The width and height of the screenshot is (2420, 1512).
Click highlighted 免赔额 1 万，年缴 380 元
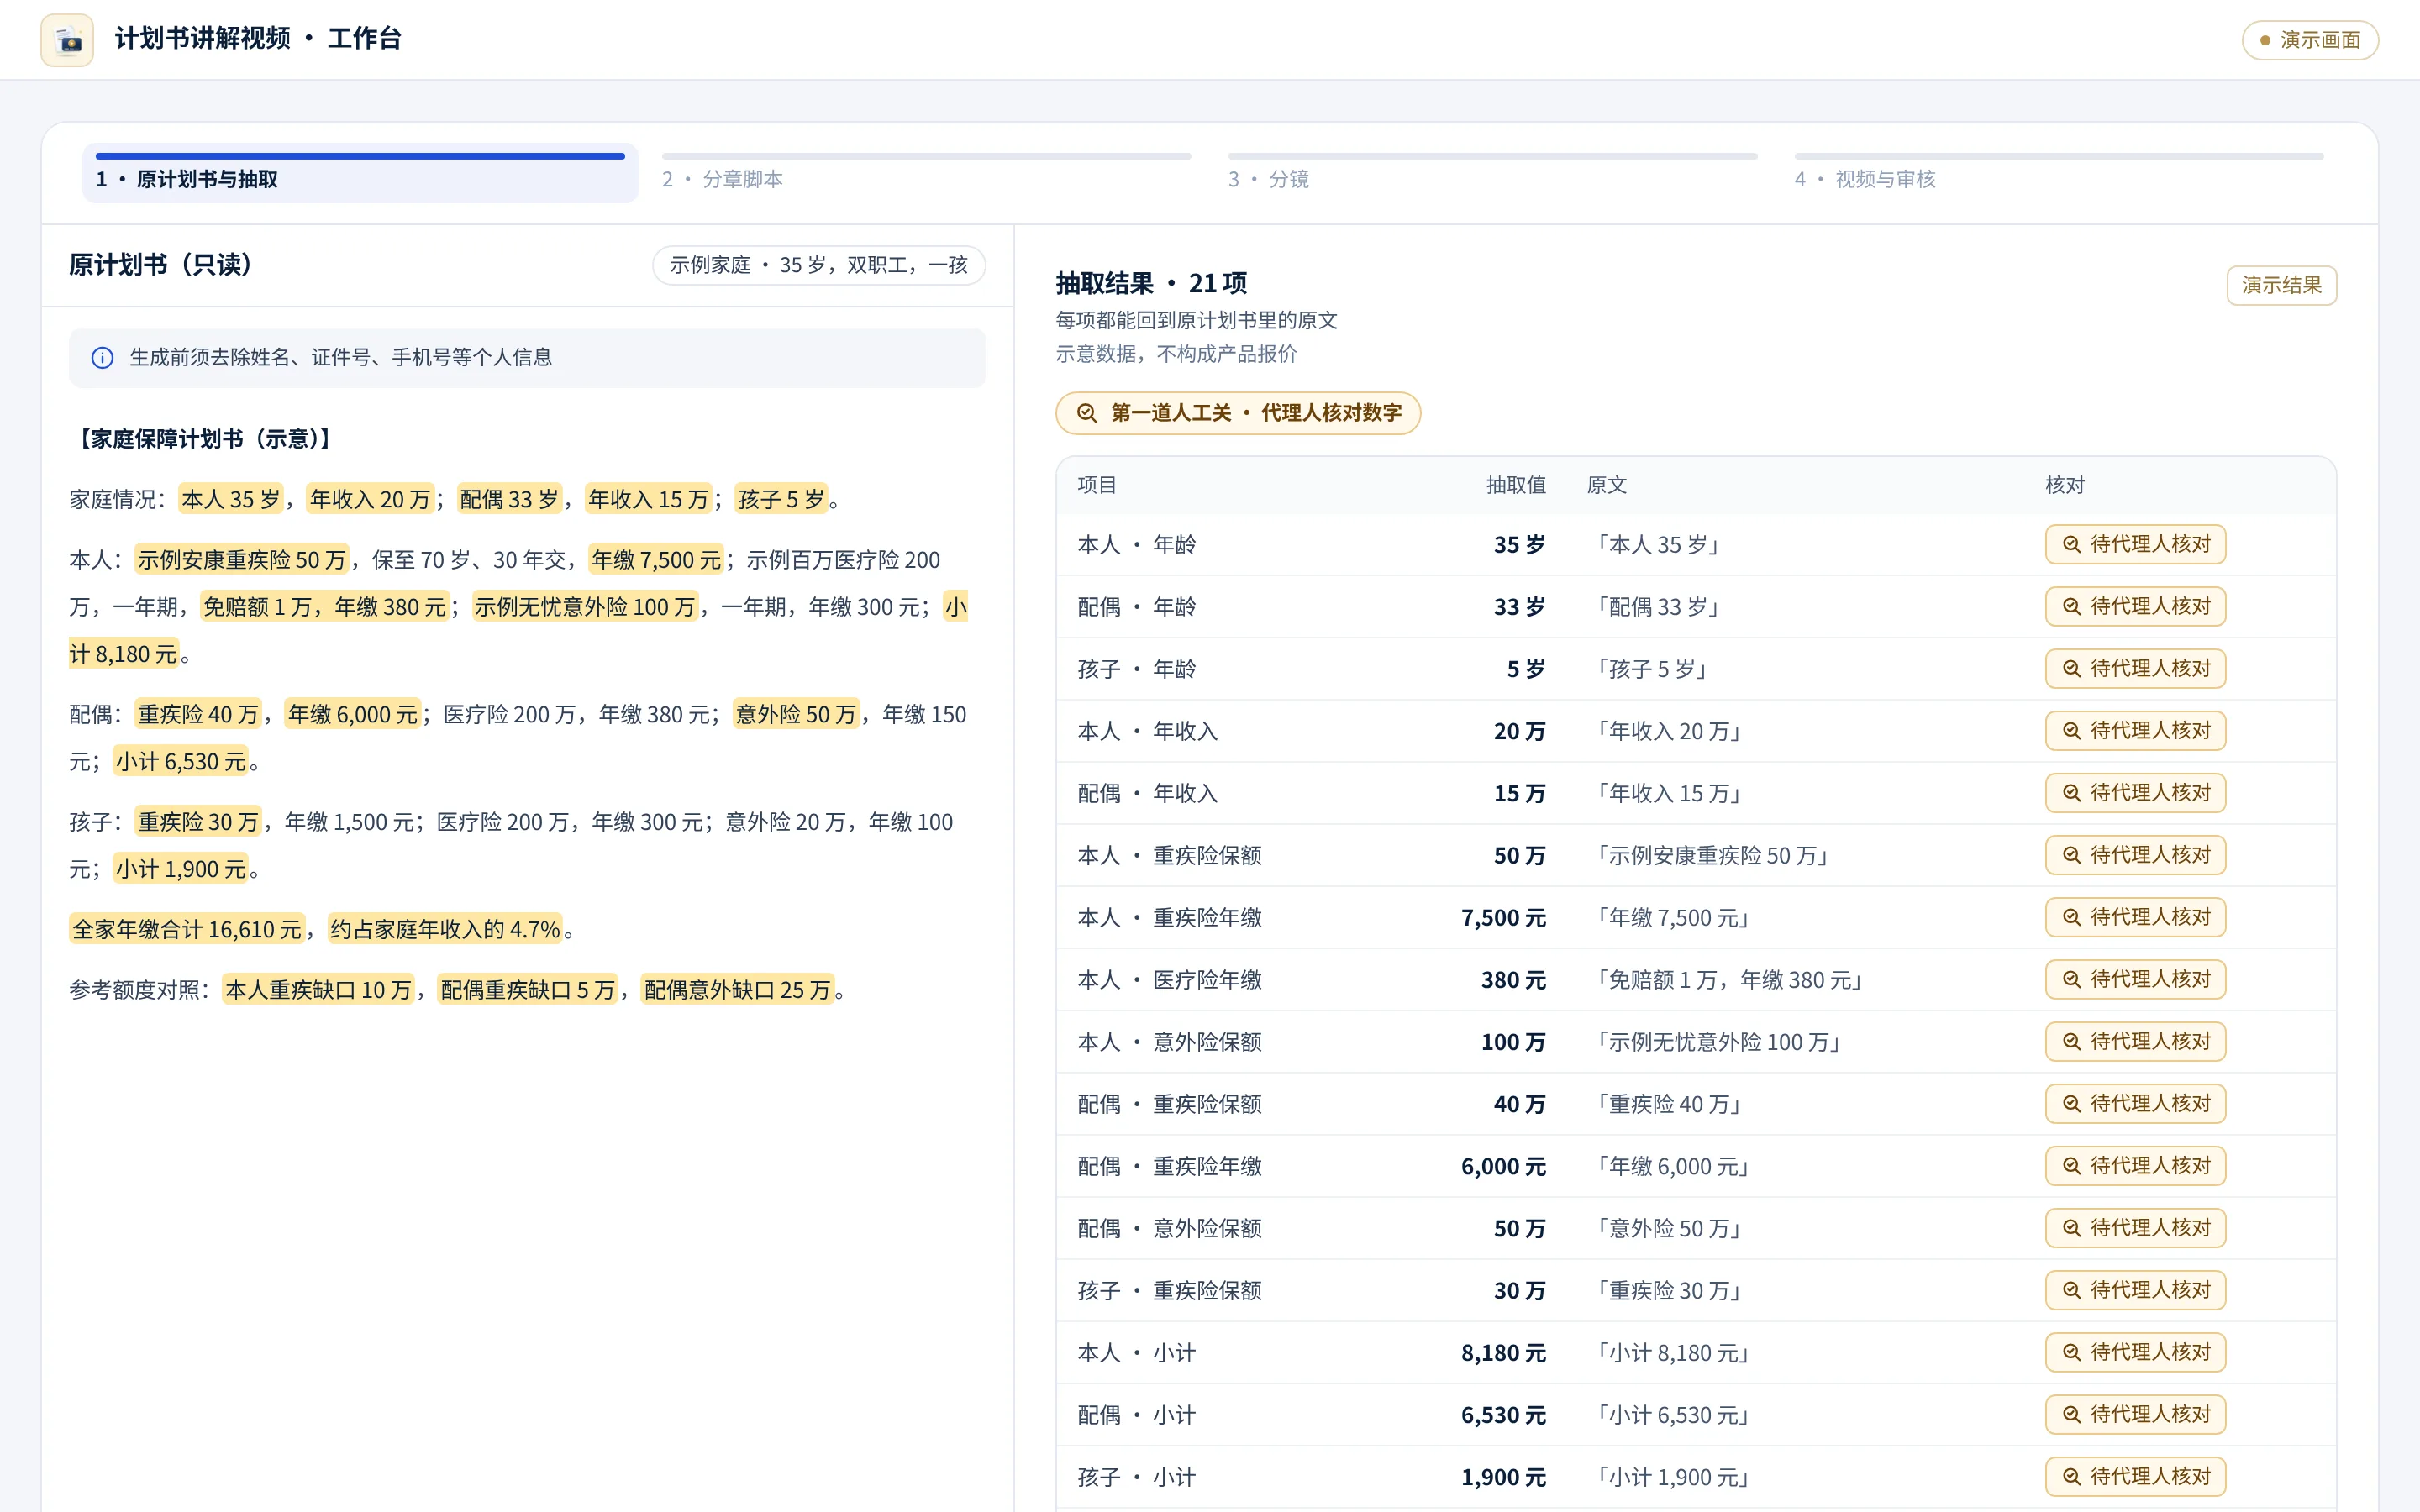(x=325, y=606)
